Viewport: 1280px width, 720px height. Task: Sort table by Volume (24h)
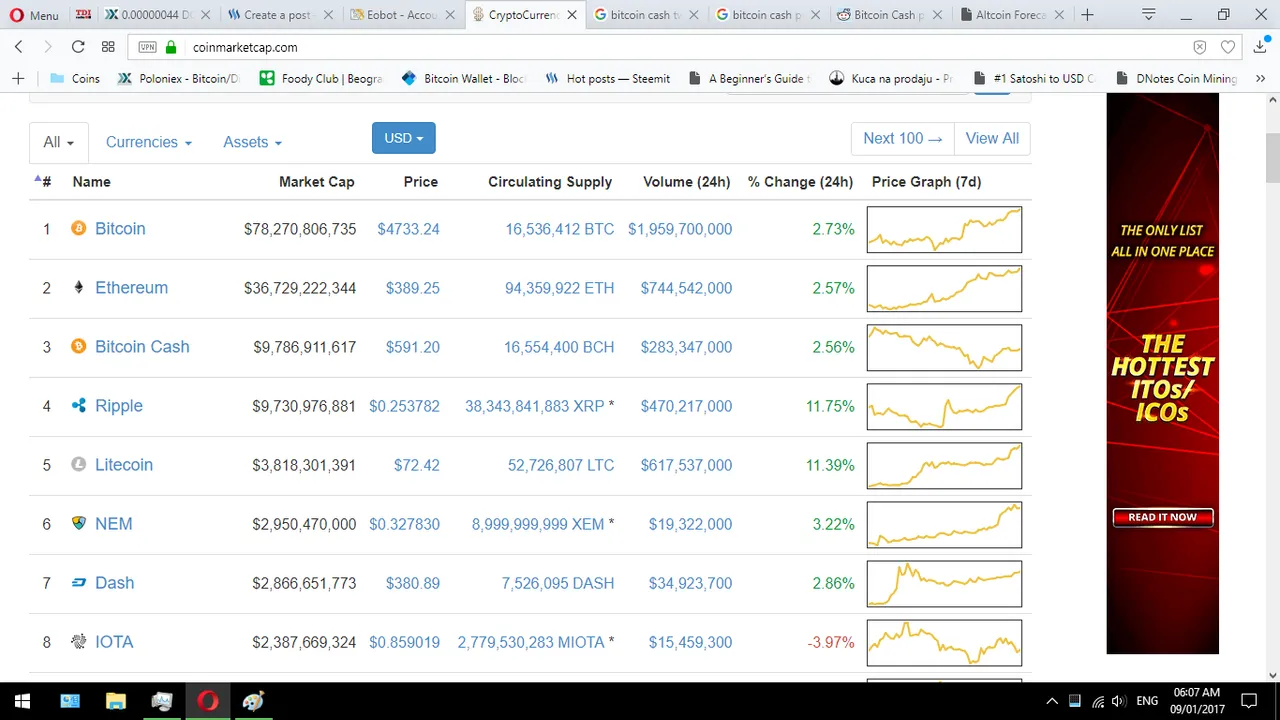687,181
